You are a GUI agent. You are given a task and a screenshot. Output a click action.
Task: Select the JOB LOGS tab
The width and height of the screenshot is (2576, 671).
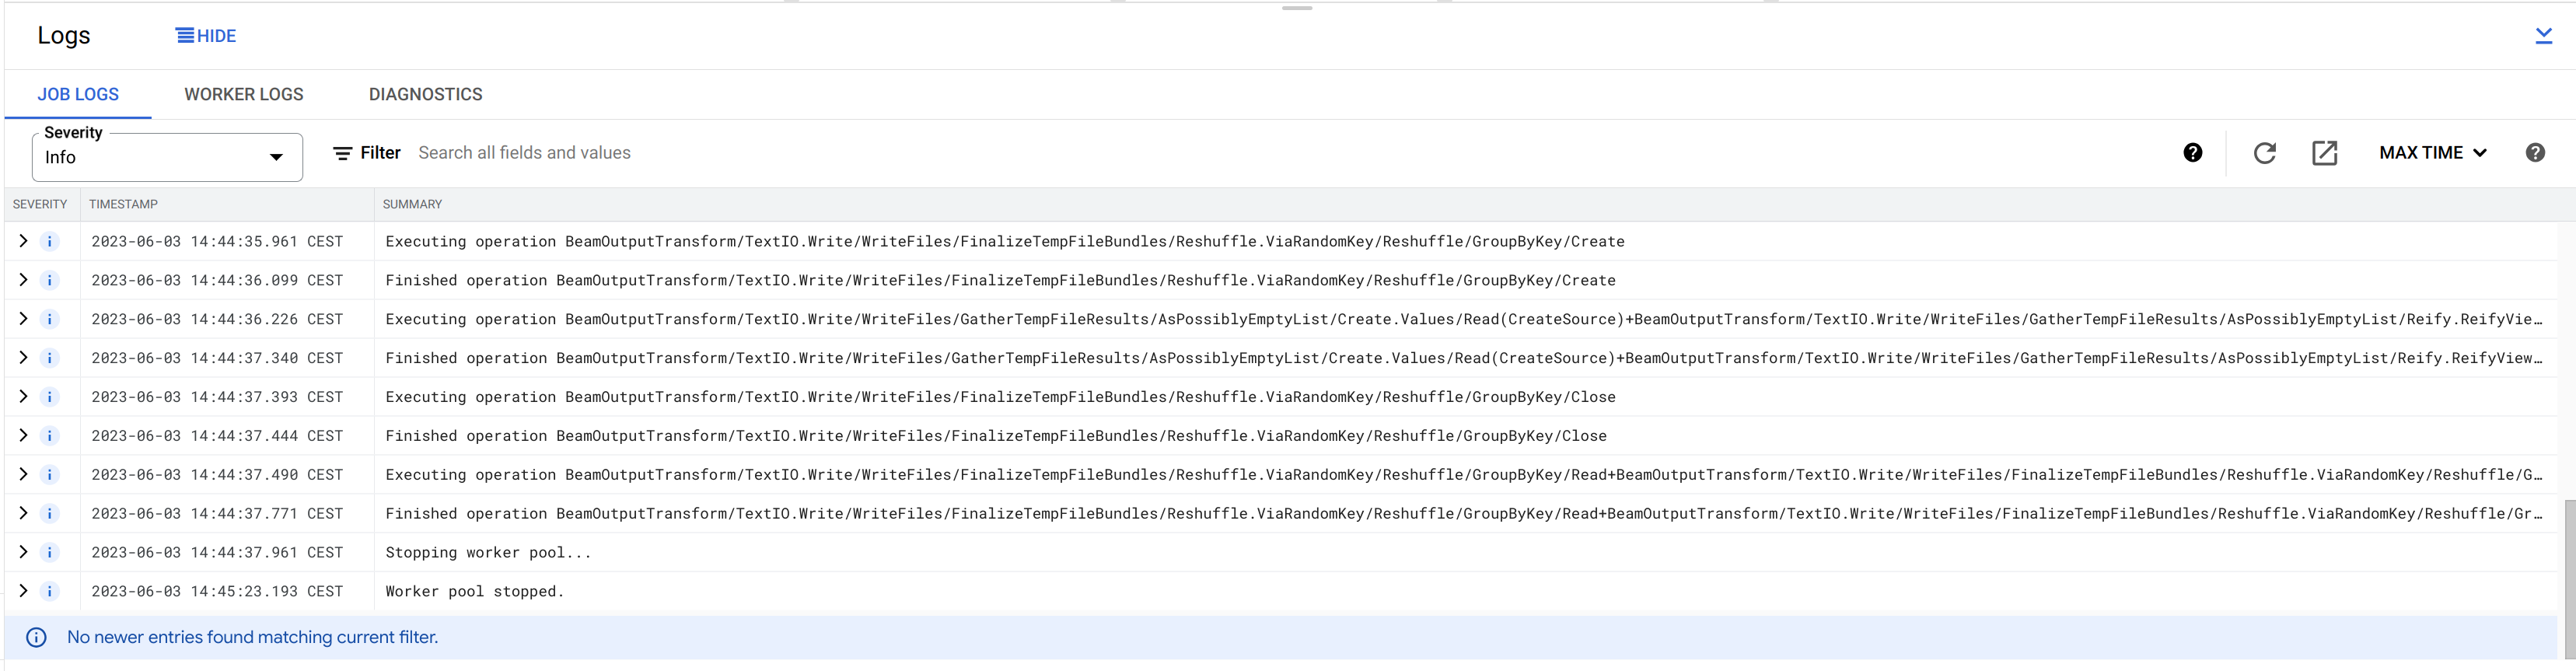coord(78,95)
